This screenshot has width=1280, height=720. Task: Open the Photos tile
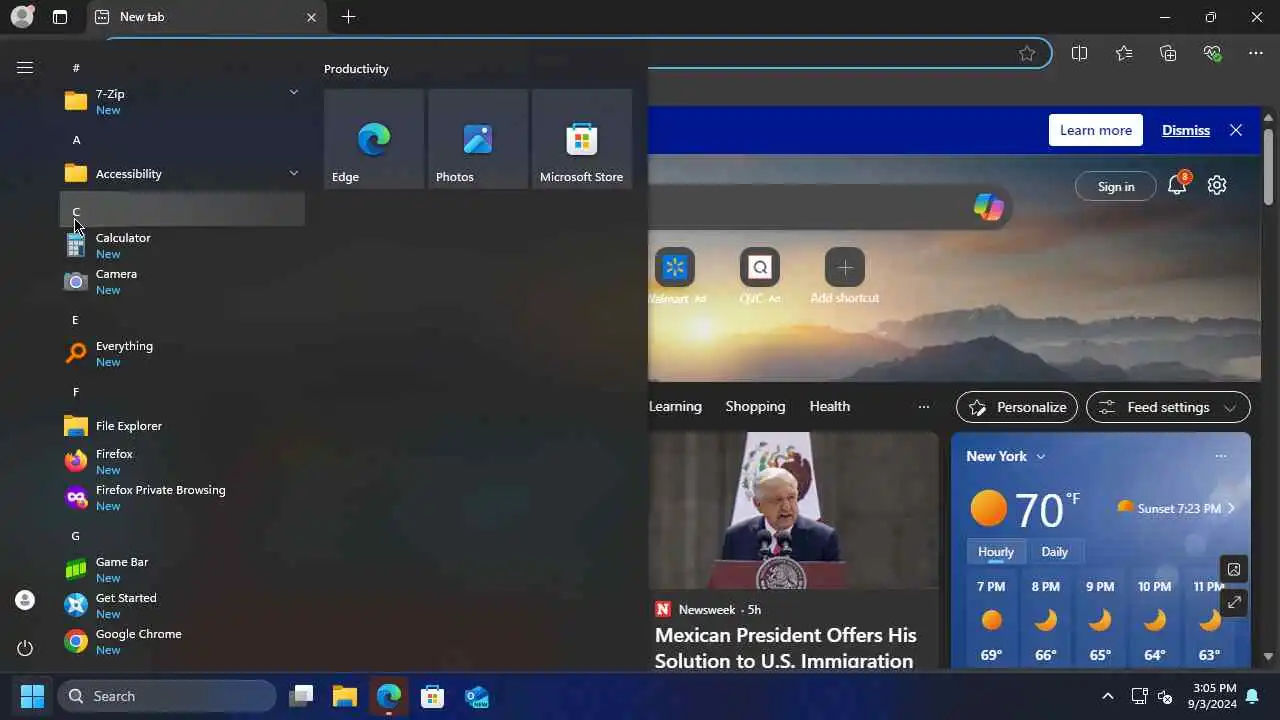pyautogui.click(x=478, y=138)
